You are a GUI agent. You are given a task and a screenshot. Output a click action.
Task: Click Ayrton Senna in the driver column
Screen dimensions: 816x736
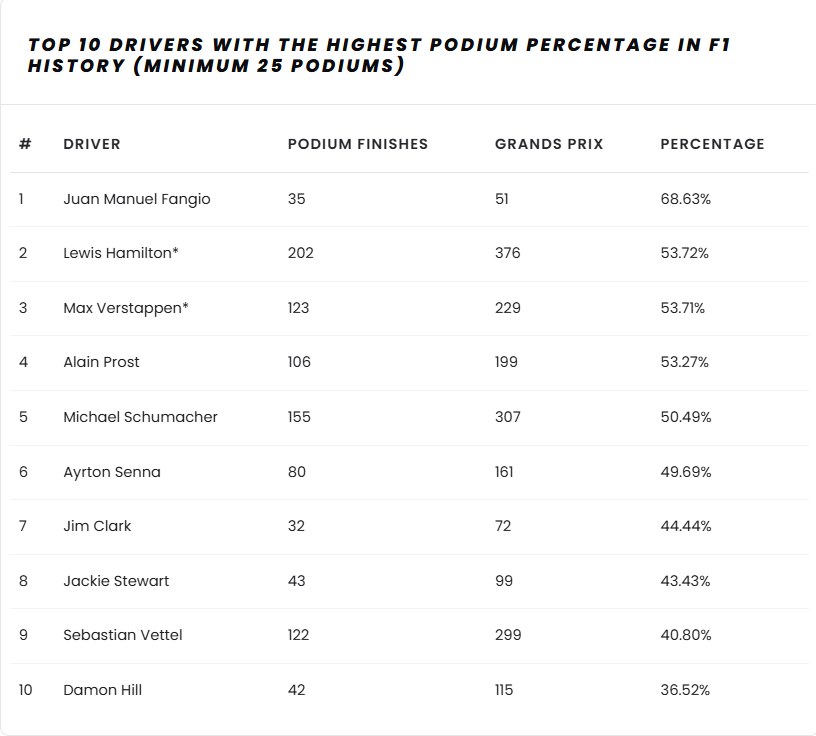112,472
